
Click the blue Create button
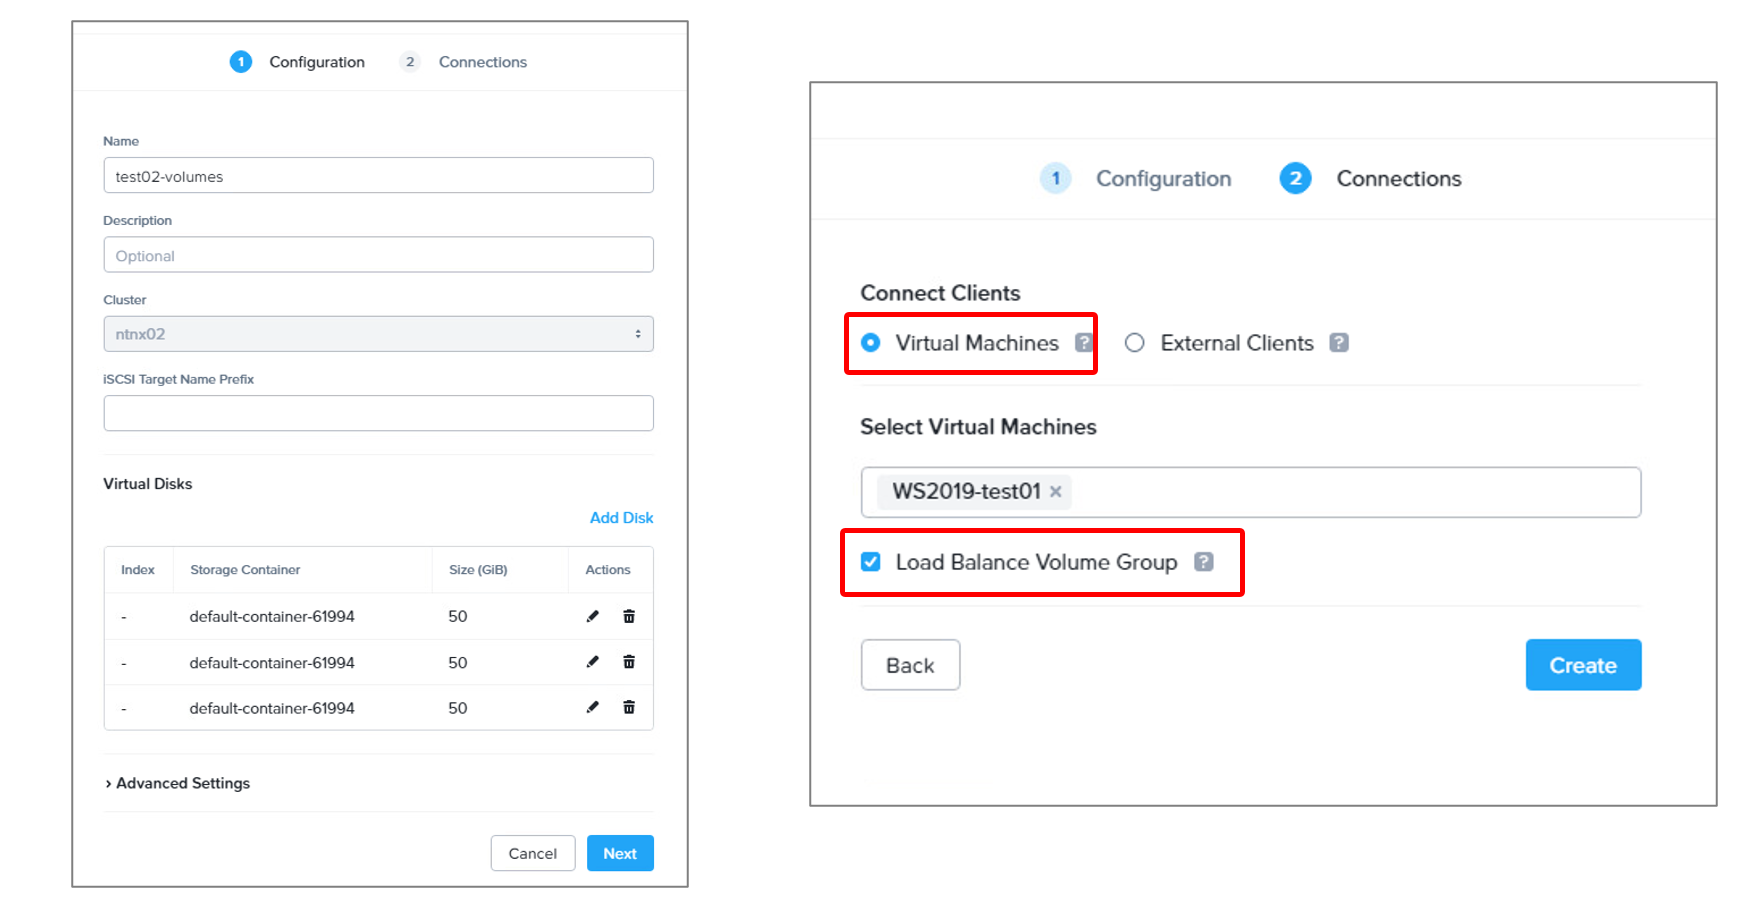click(x=1583, y=665)
